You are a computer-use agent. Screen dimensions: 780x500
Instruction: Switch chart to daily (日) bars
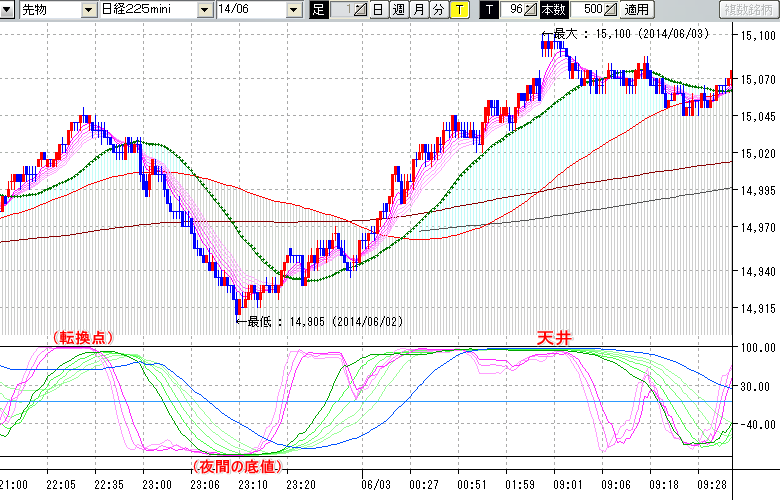(x=377, y=10)
